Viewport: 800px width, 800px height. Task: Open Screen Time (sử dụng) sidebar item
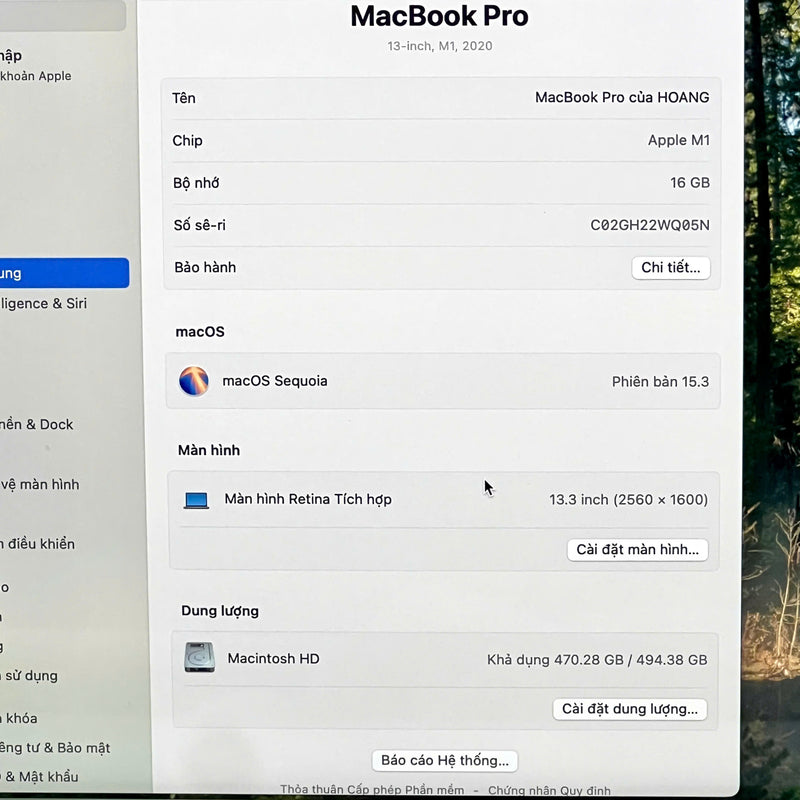(x=30, y=676)
